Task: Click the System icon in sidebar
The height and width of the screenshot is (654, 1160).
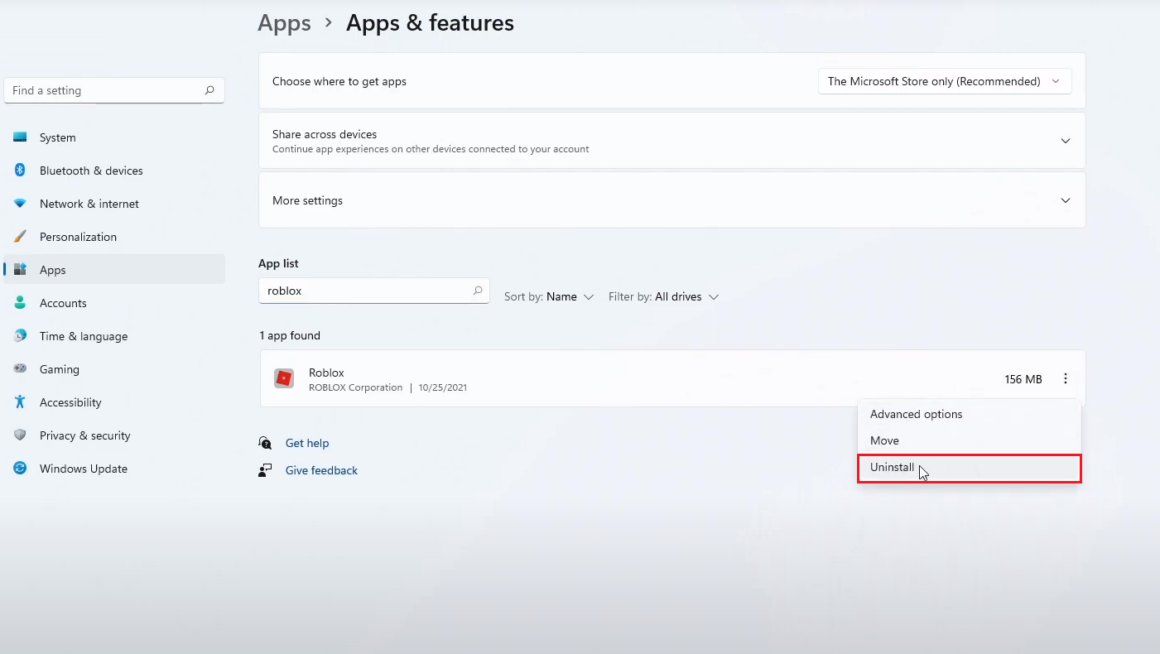Action: pos(20,138)
